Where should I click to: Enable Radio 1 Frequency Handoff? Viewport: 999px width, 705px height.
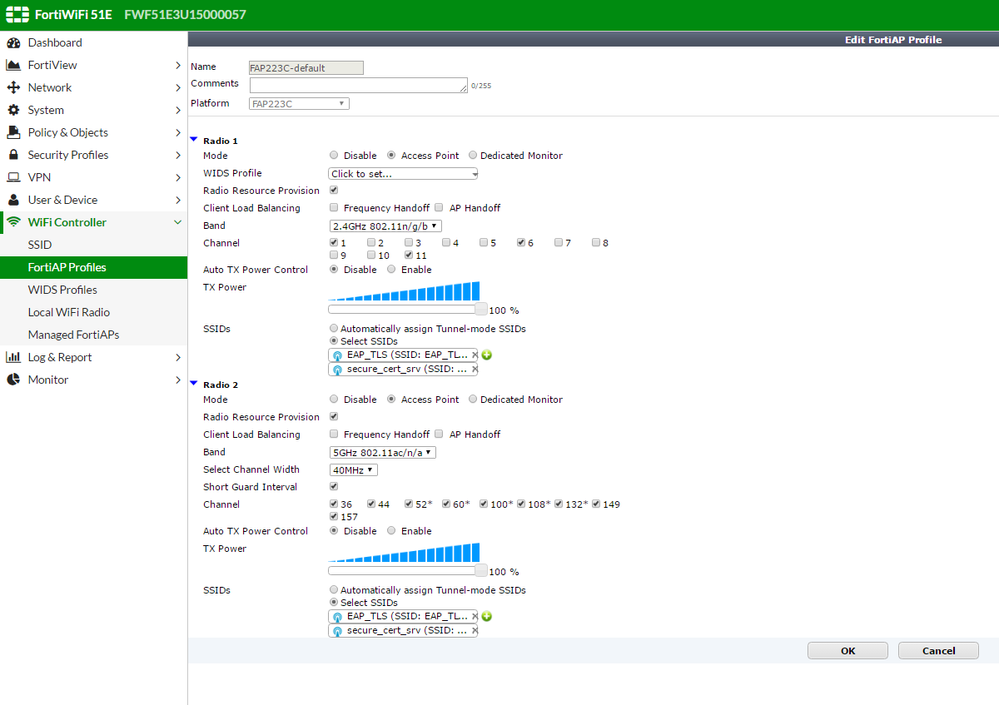pyautogui.click(x=334, y=207)
